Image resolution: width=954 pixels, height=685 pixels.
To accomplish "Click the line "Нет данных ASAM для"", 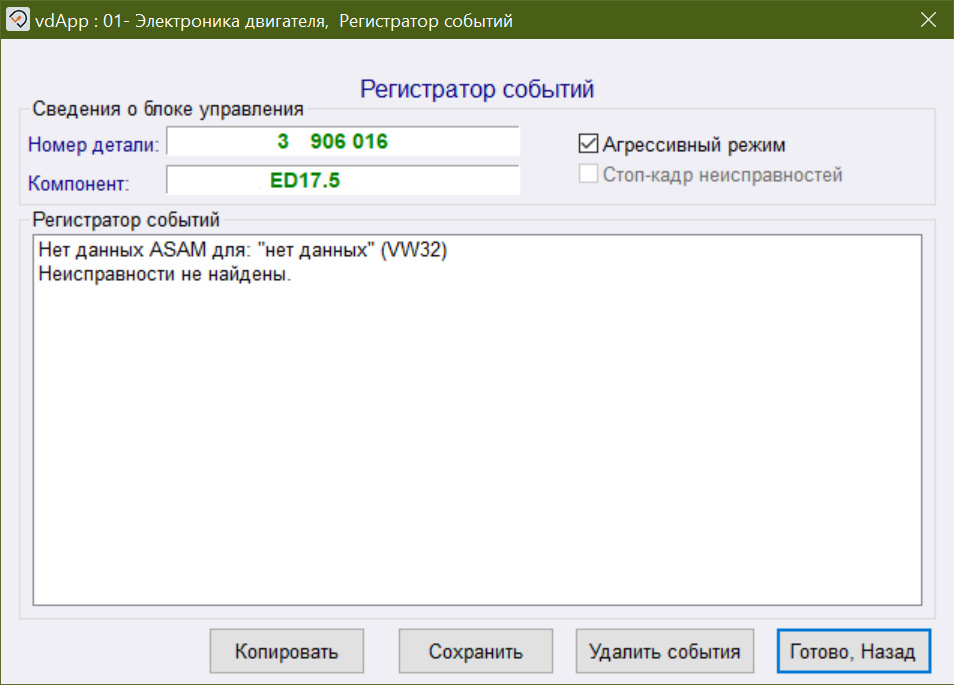I will (x=243, y=249).
